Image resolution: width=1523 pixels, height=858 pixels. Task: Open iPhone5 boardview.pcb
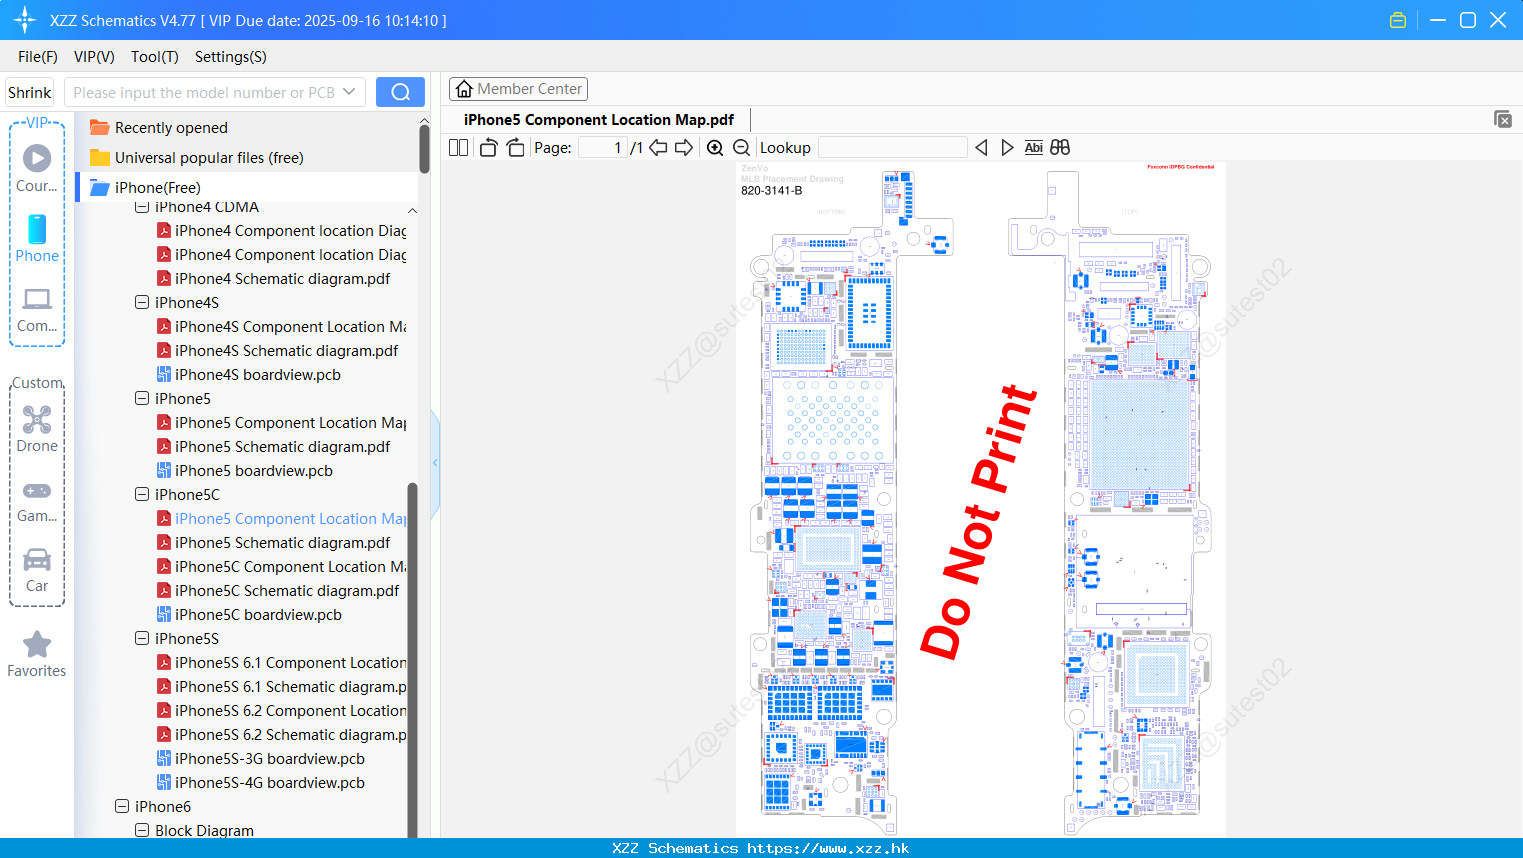coord(245,471)
